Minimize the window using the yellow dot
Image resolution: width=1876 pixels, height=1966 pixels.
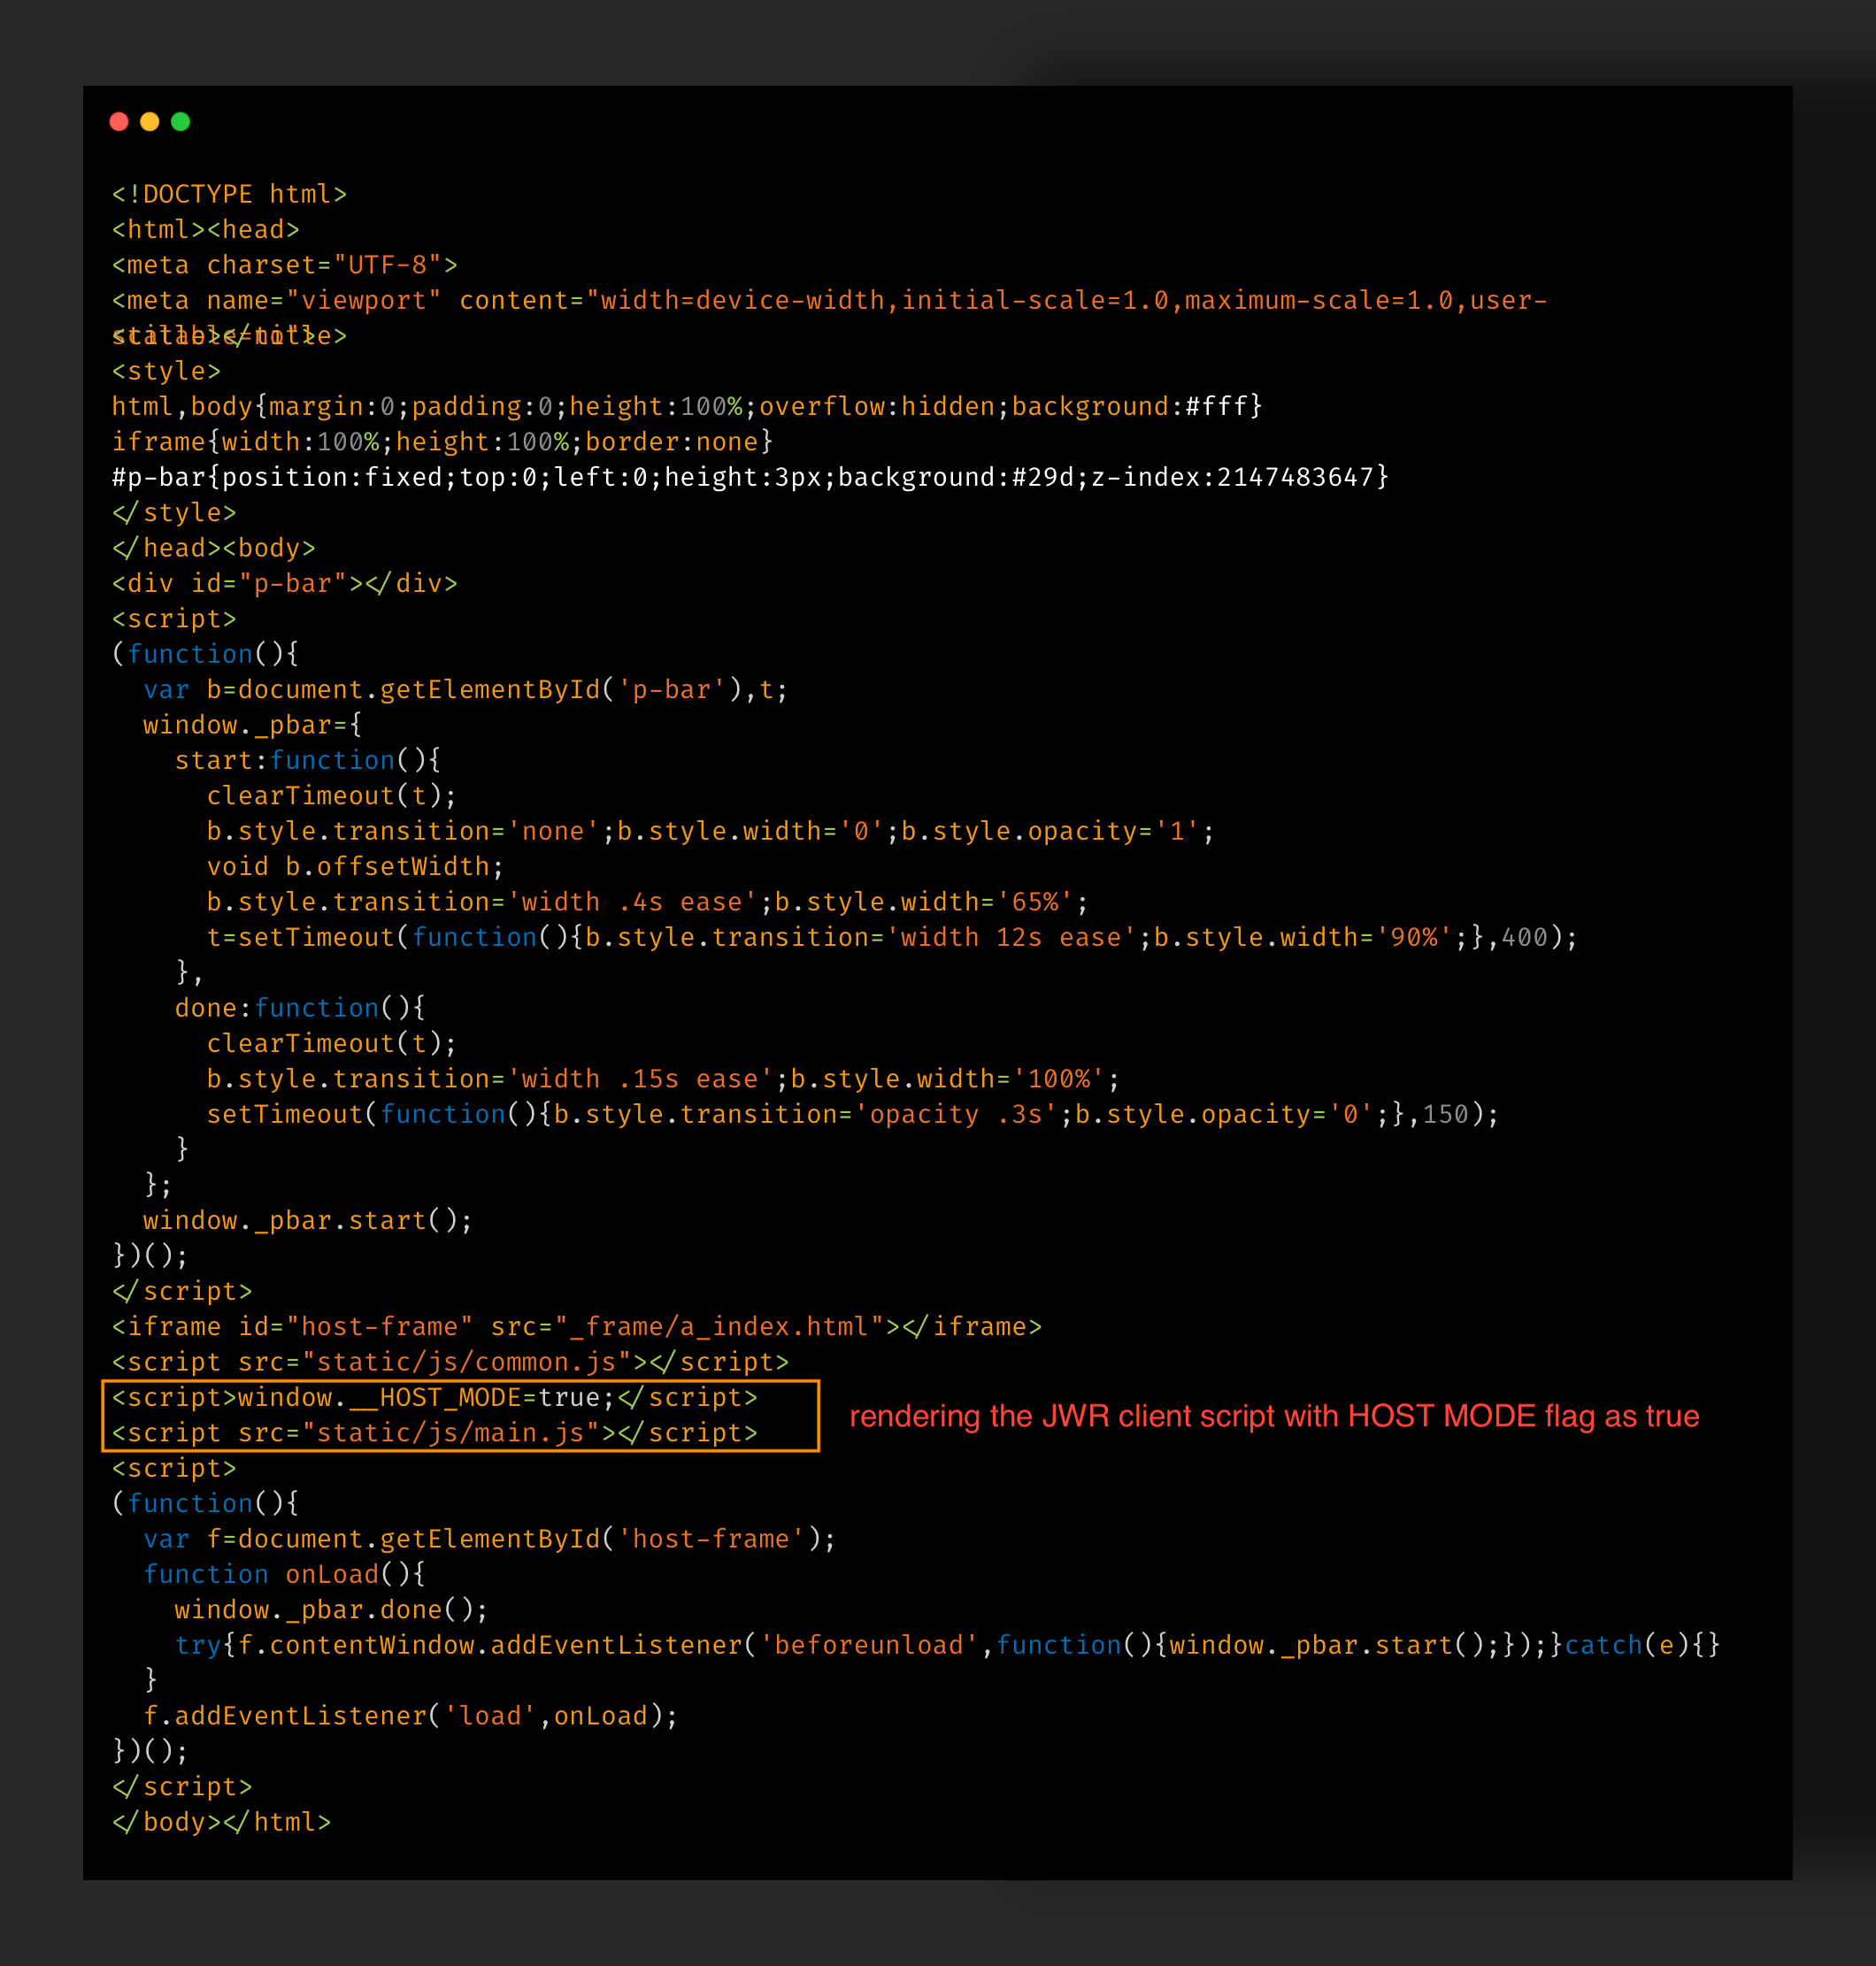click(150, 122)
